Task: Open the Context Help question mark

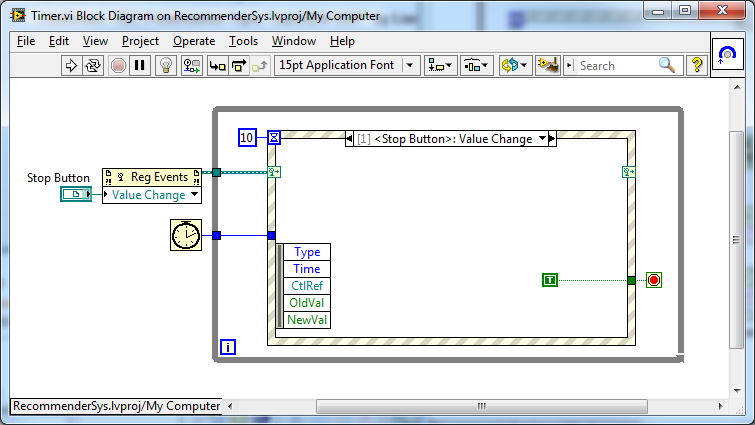Action: coord(697,65)
